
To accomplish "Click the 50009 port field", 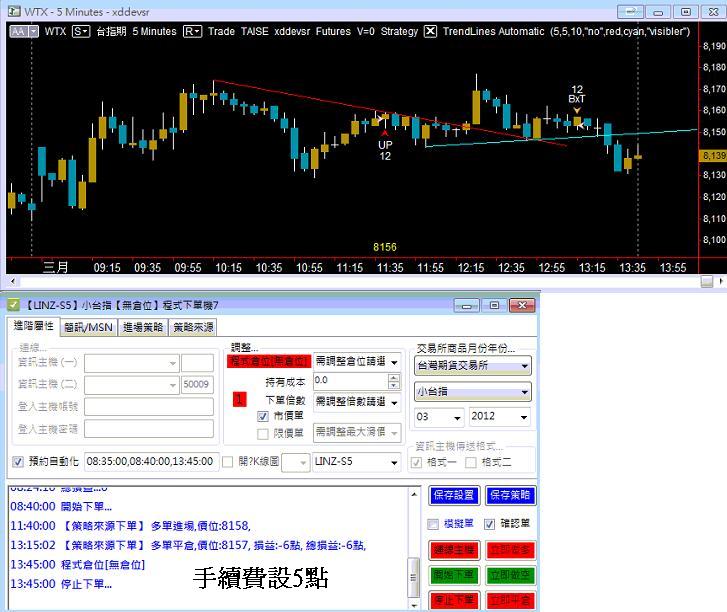I will click(197, 384).
